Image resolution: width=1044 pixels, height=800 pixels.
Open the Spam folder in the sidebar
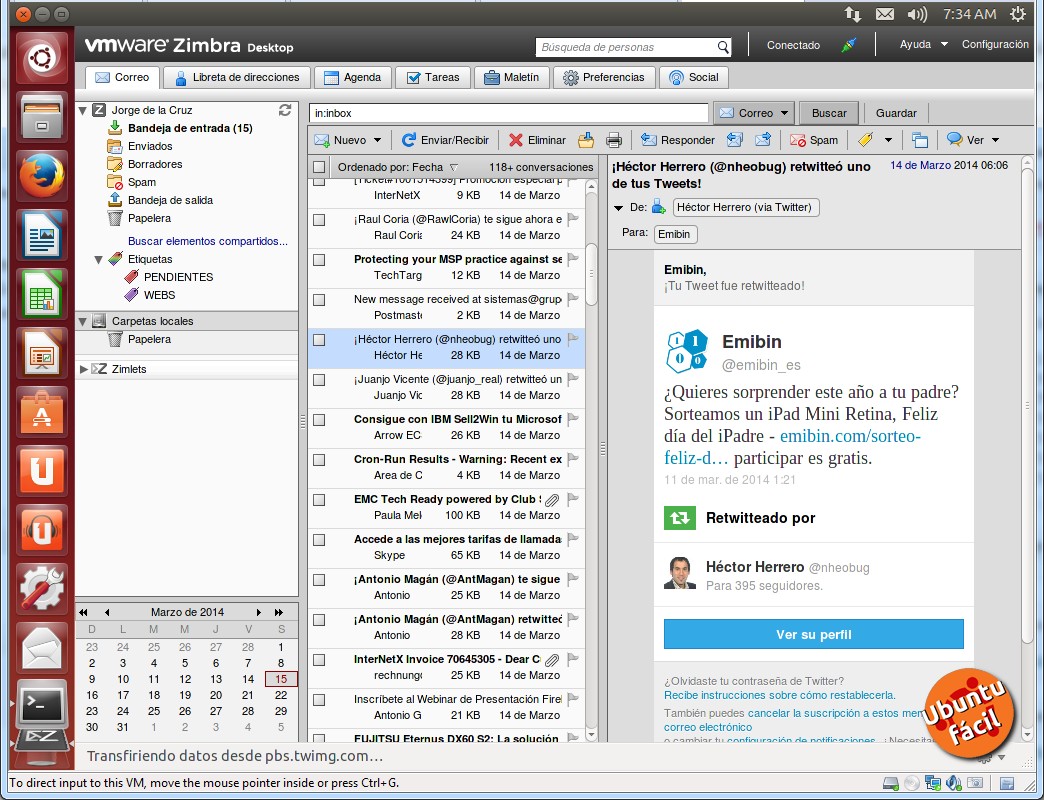141,182
